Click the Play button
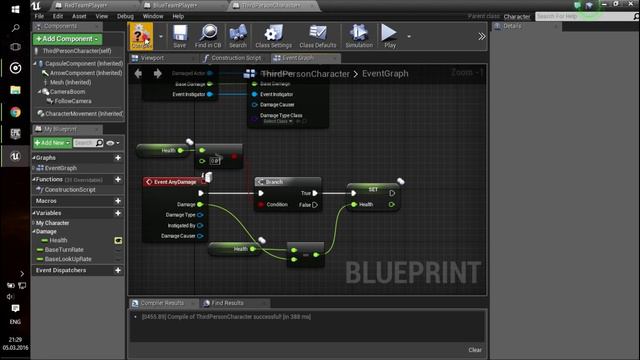 tap(389, 36)
